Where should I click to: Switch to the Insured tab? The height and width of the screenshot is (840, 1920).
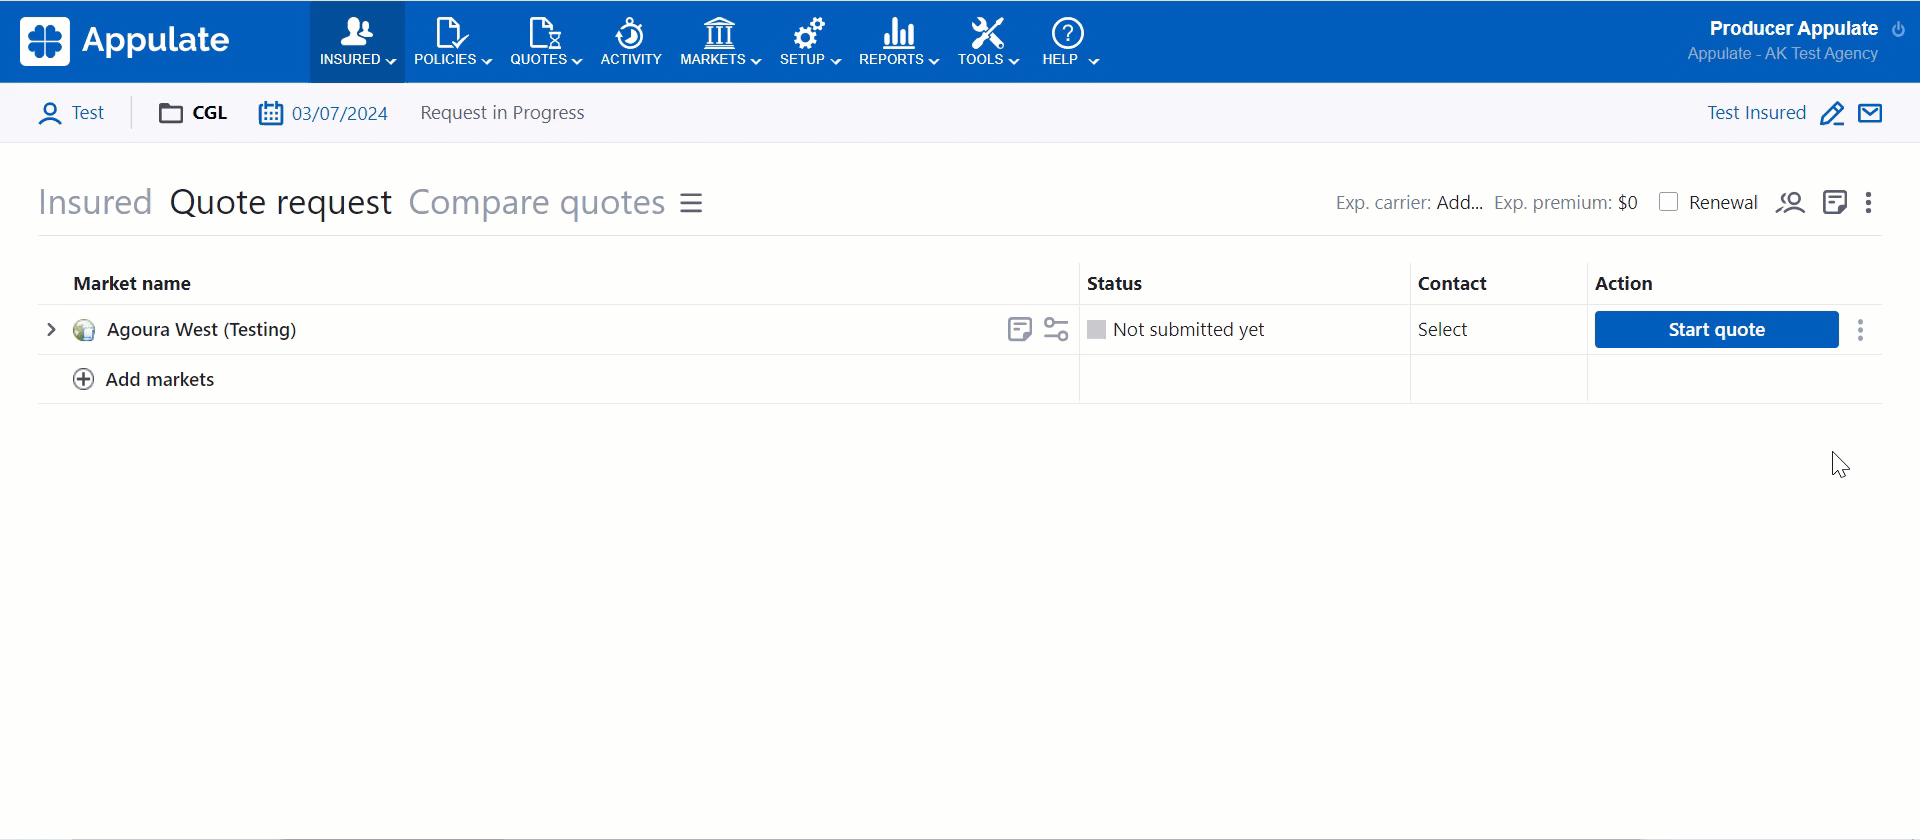(x=95, y=202)
